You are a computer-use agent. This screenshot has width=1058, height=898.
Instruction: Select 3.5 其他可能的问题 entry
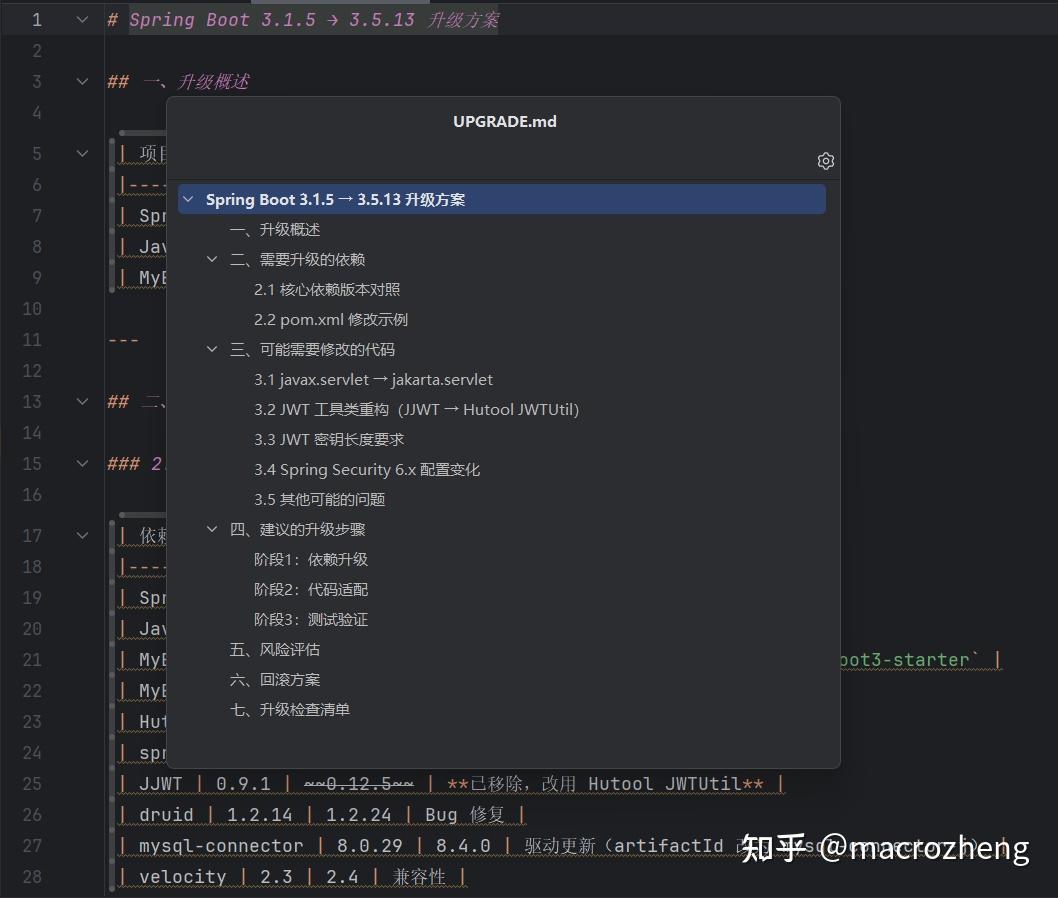[x=319, y=500]
